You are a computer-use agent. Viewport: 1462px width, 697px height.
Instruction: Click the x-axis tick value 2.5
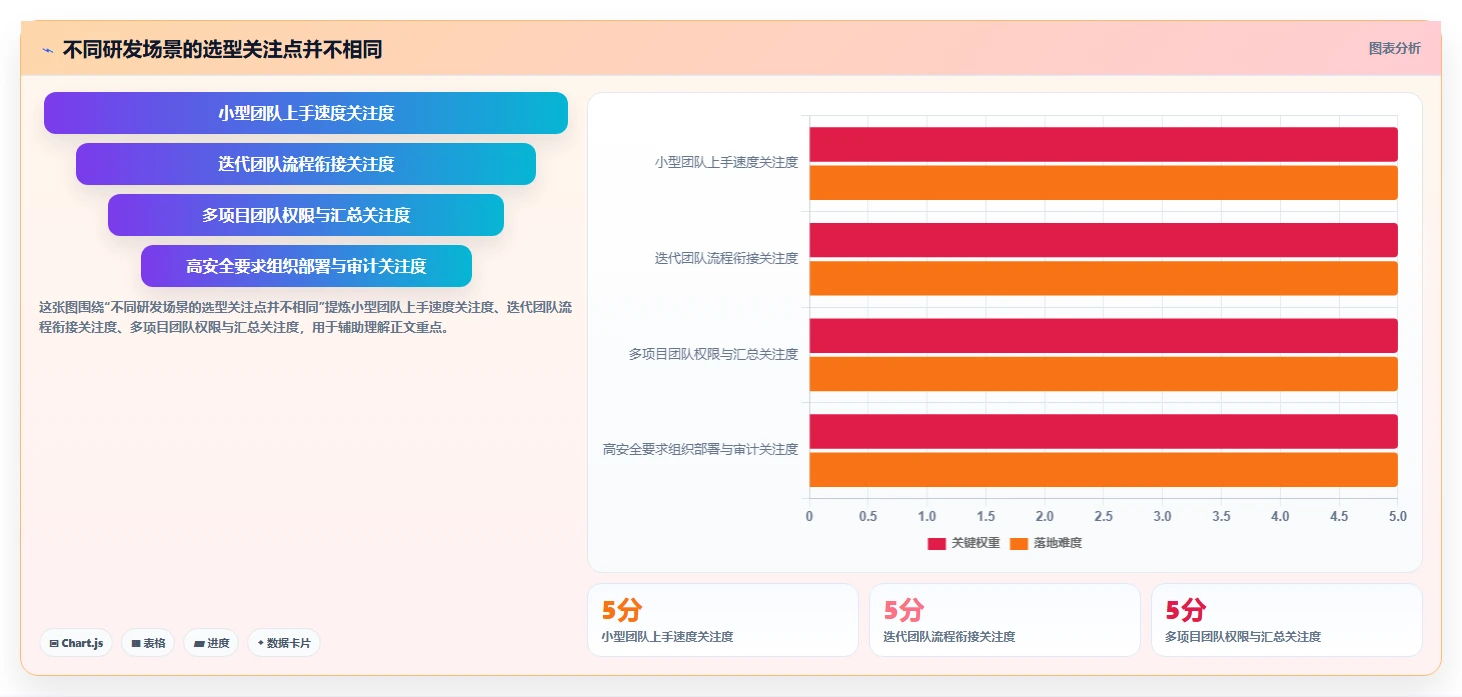coord(1103,516)
